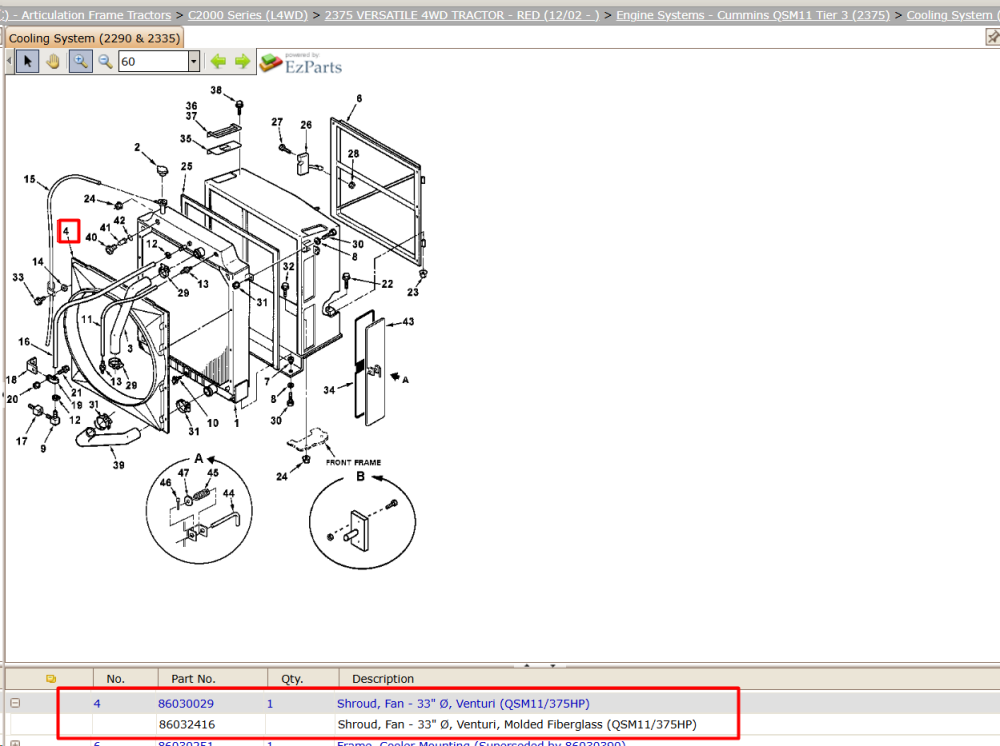This screenshot has width=1000, height=746.
Task: Click callout 4 on the diagram
Action: tap(66, 231)
